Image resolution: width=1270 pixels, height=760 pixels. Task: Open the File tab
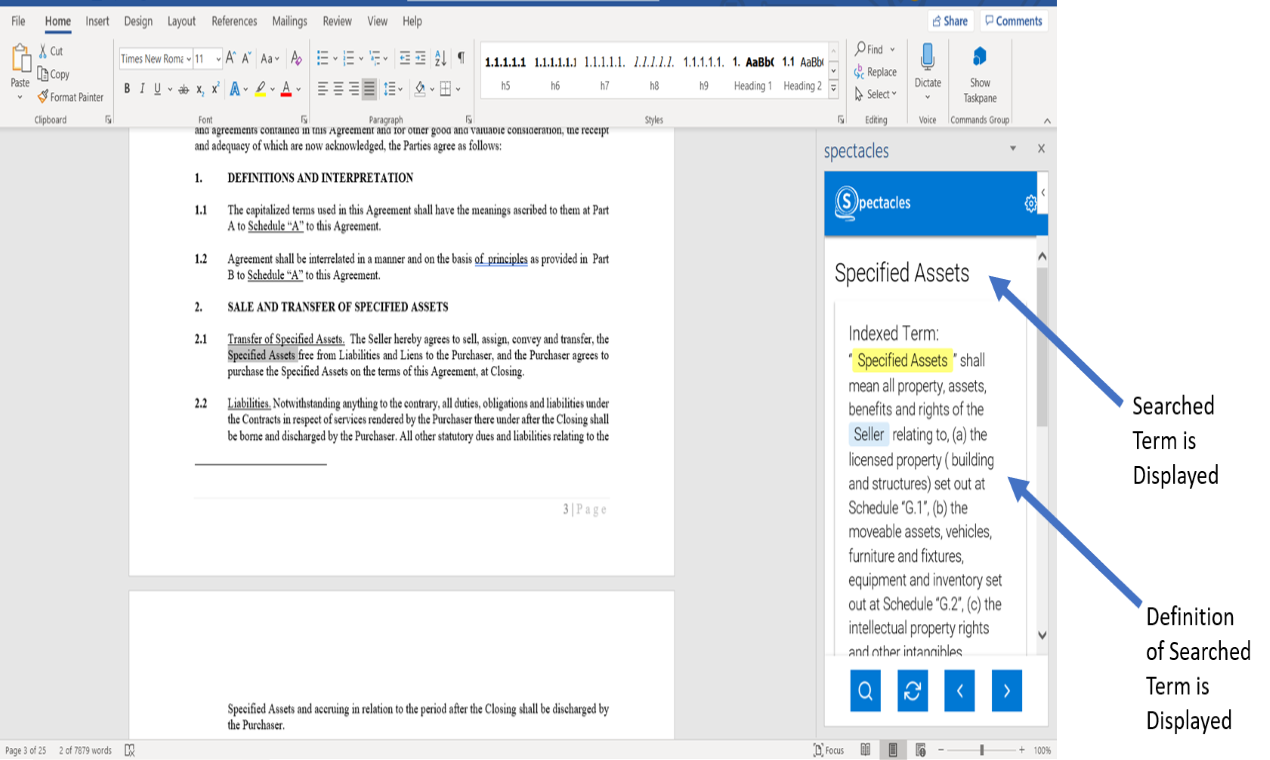pos(18,21)
